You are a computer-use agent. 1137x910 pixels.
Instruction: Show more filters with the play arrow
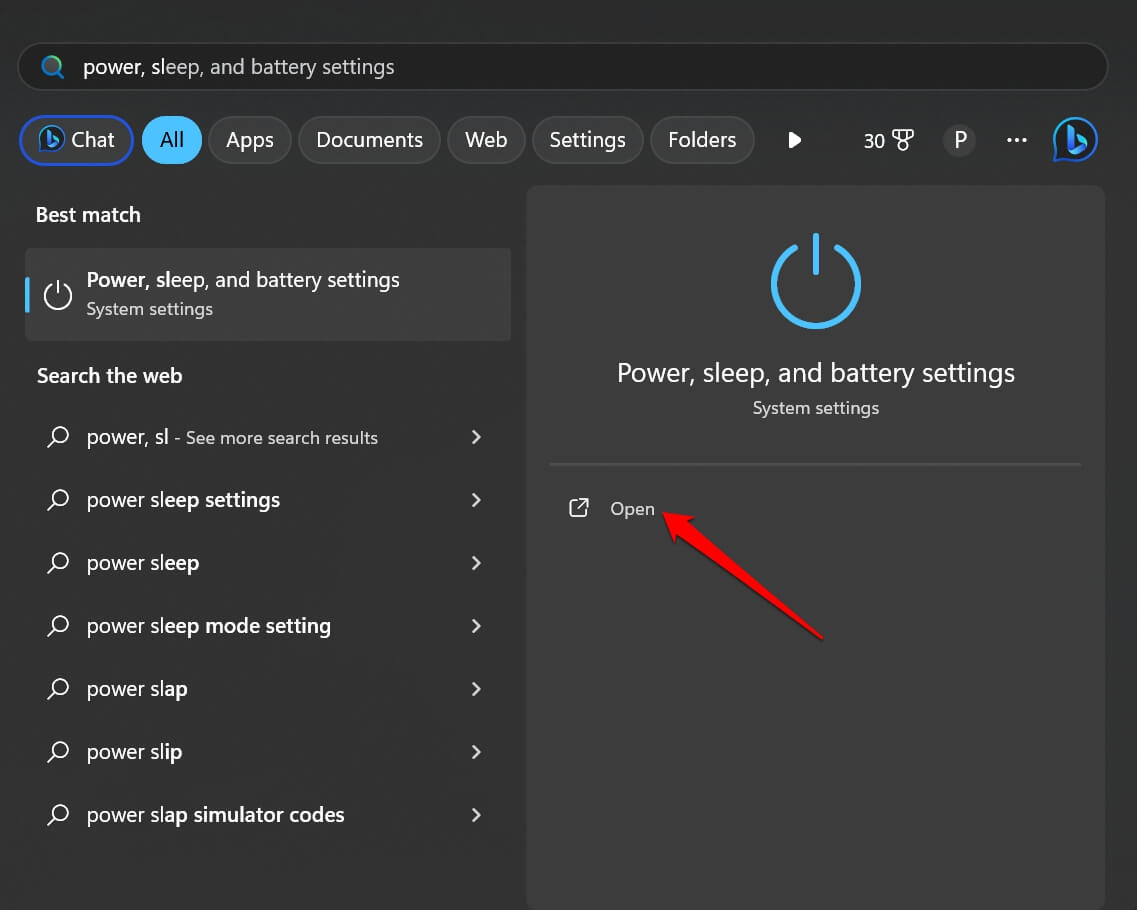(795, 140)
